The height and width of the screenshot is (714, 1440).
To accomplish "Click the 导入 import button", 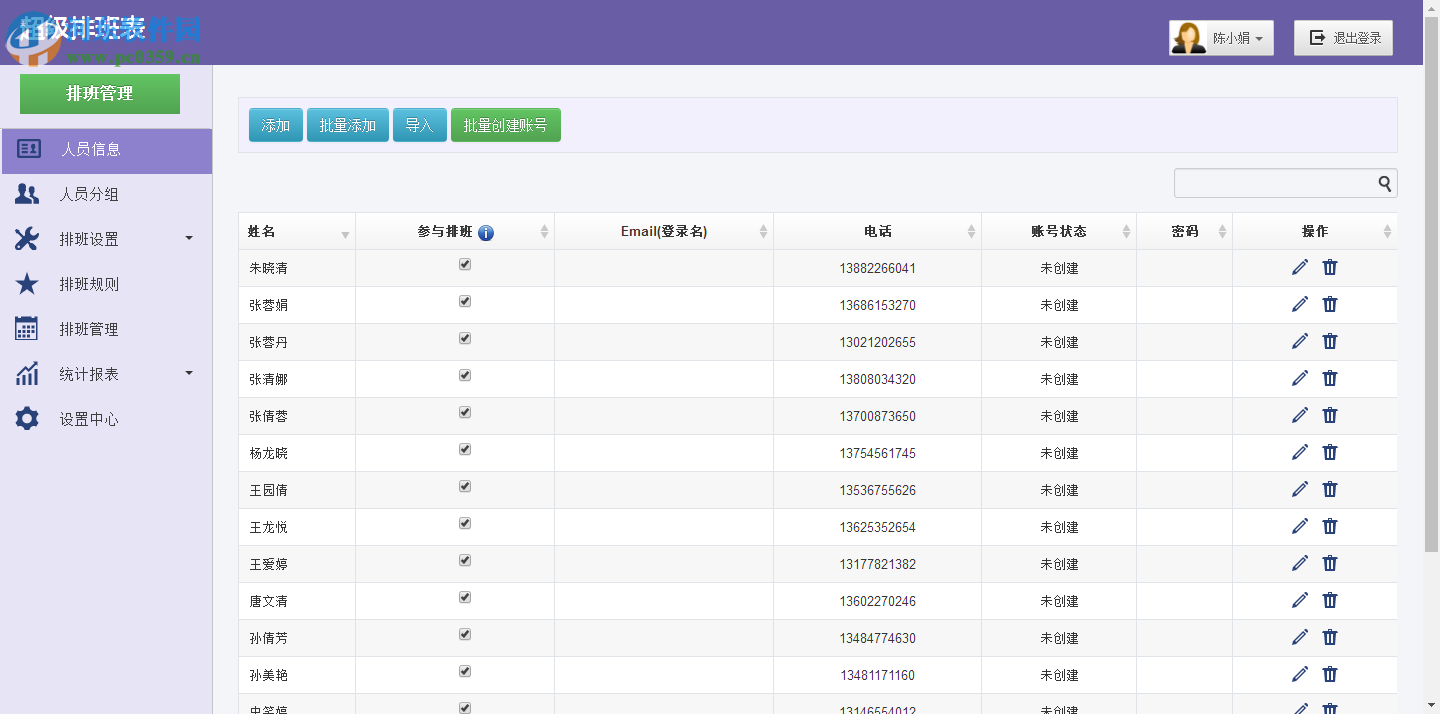I will click(x=419, y=124).
